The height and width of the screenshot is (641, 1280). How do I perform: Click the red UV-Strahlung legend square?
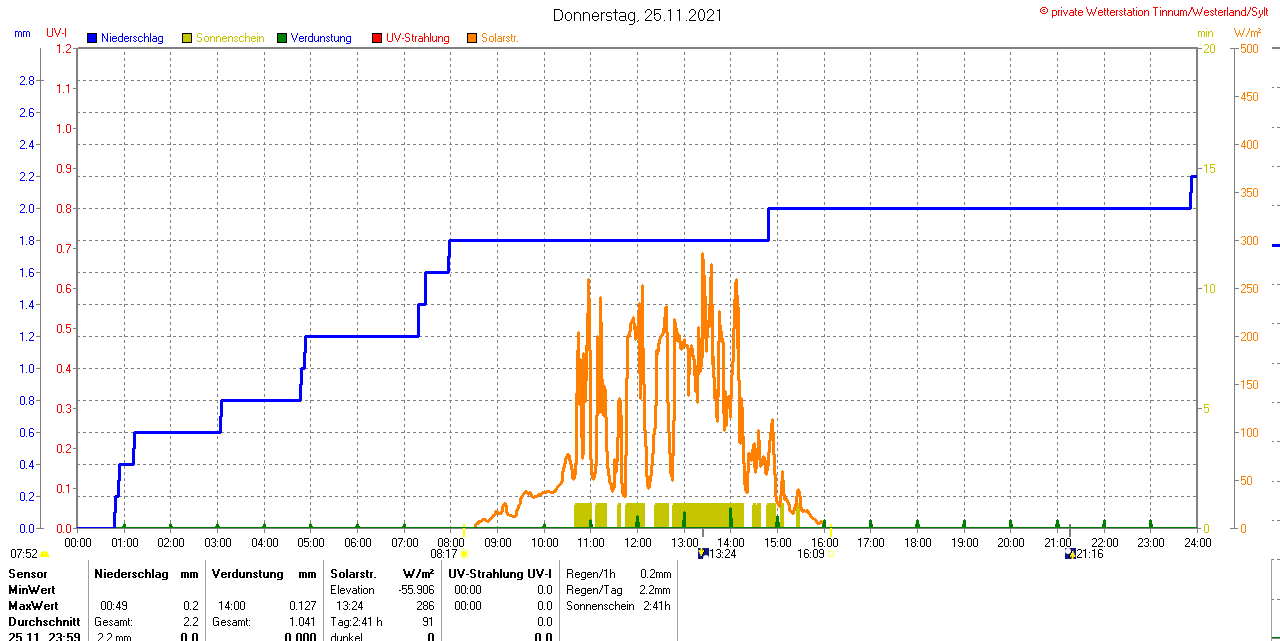click(x=377, y=38)
